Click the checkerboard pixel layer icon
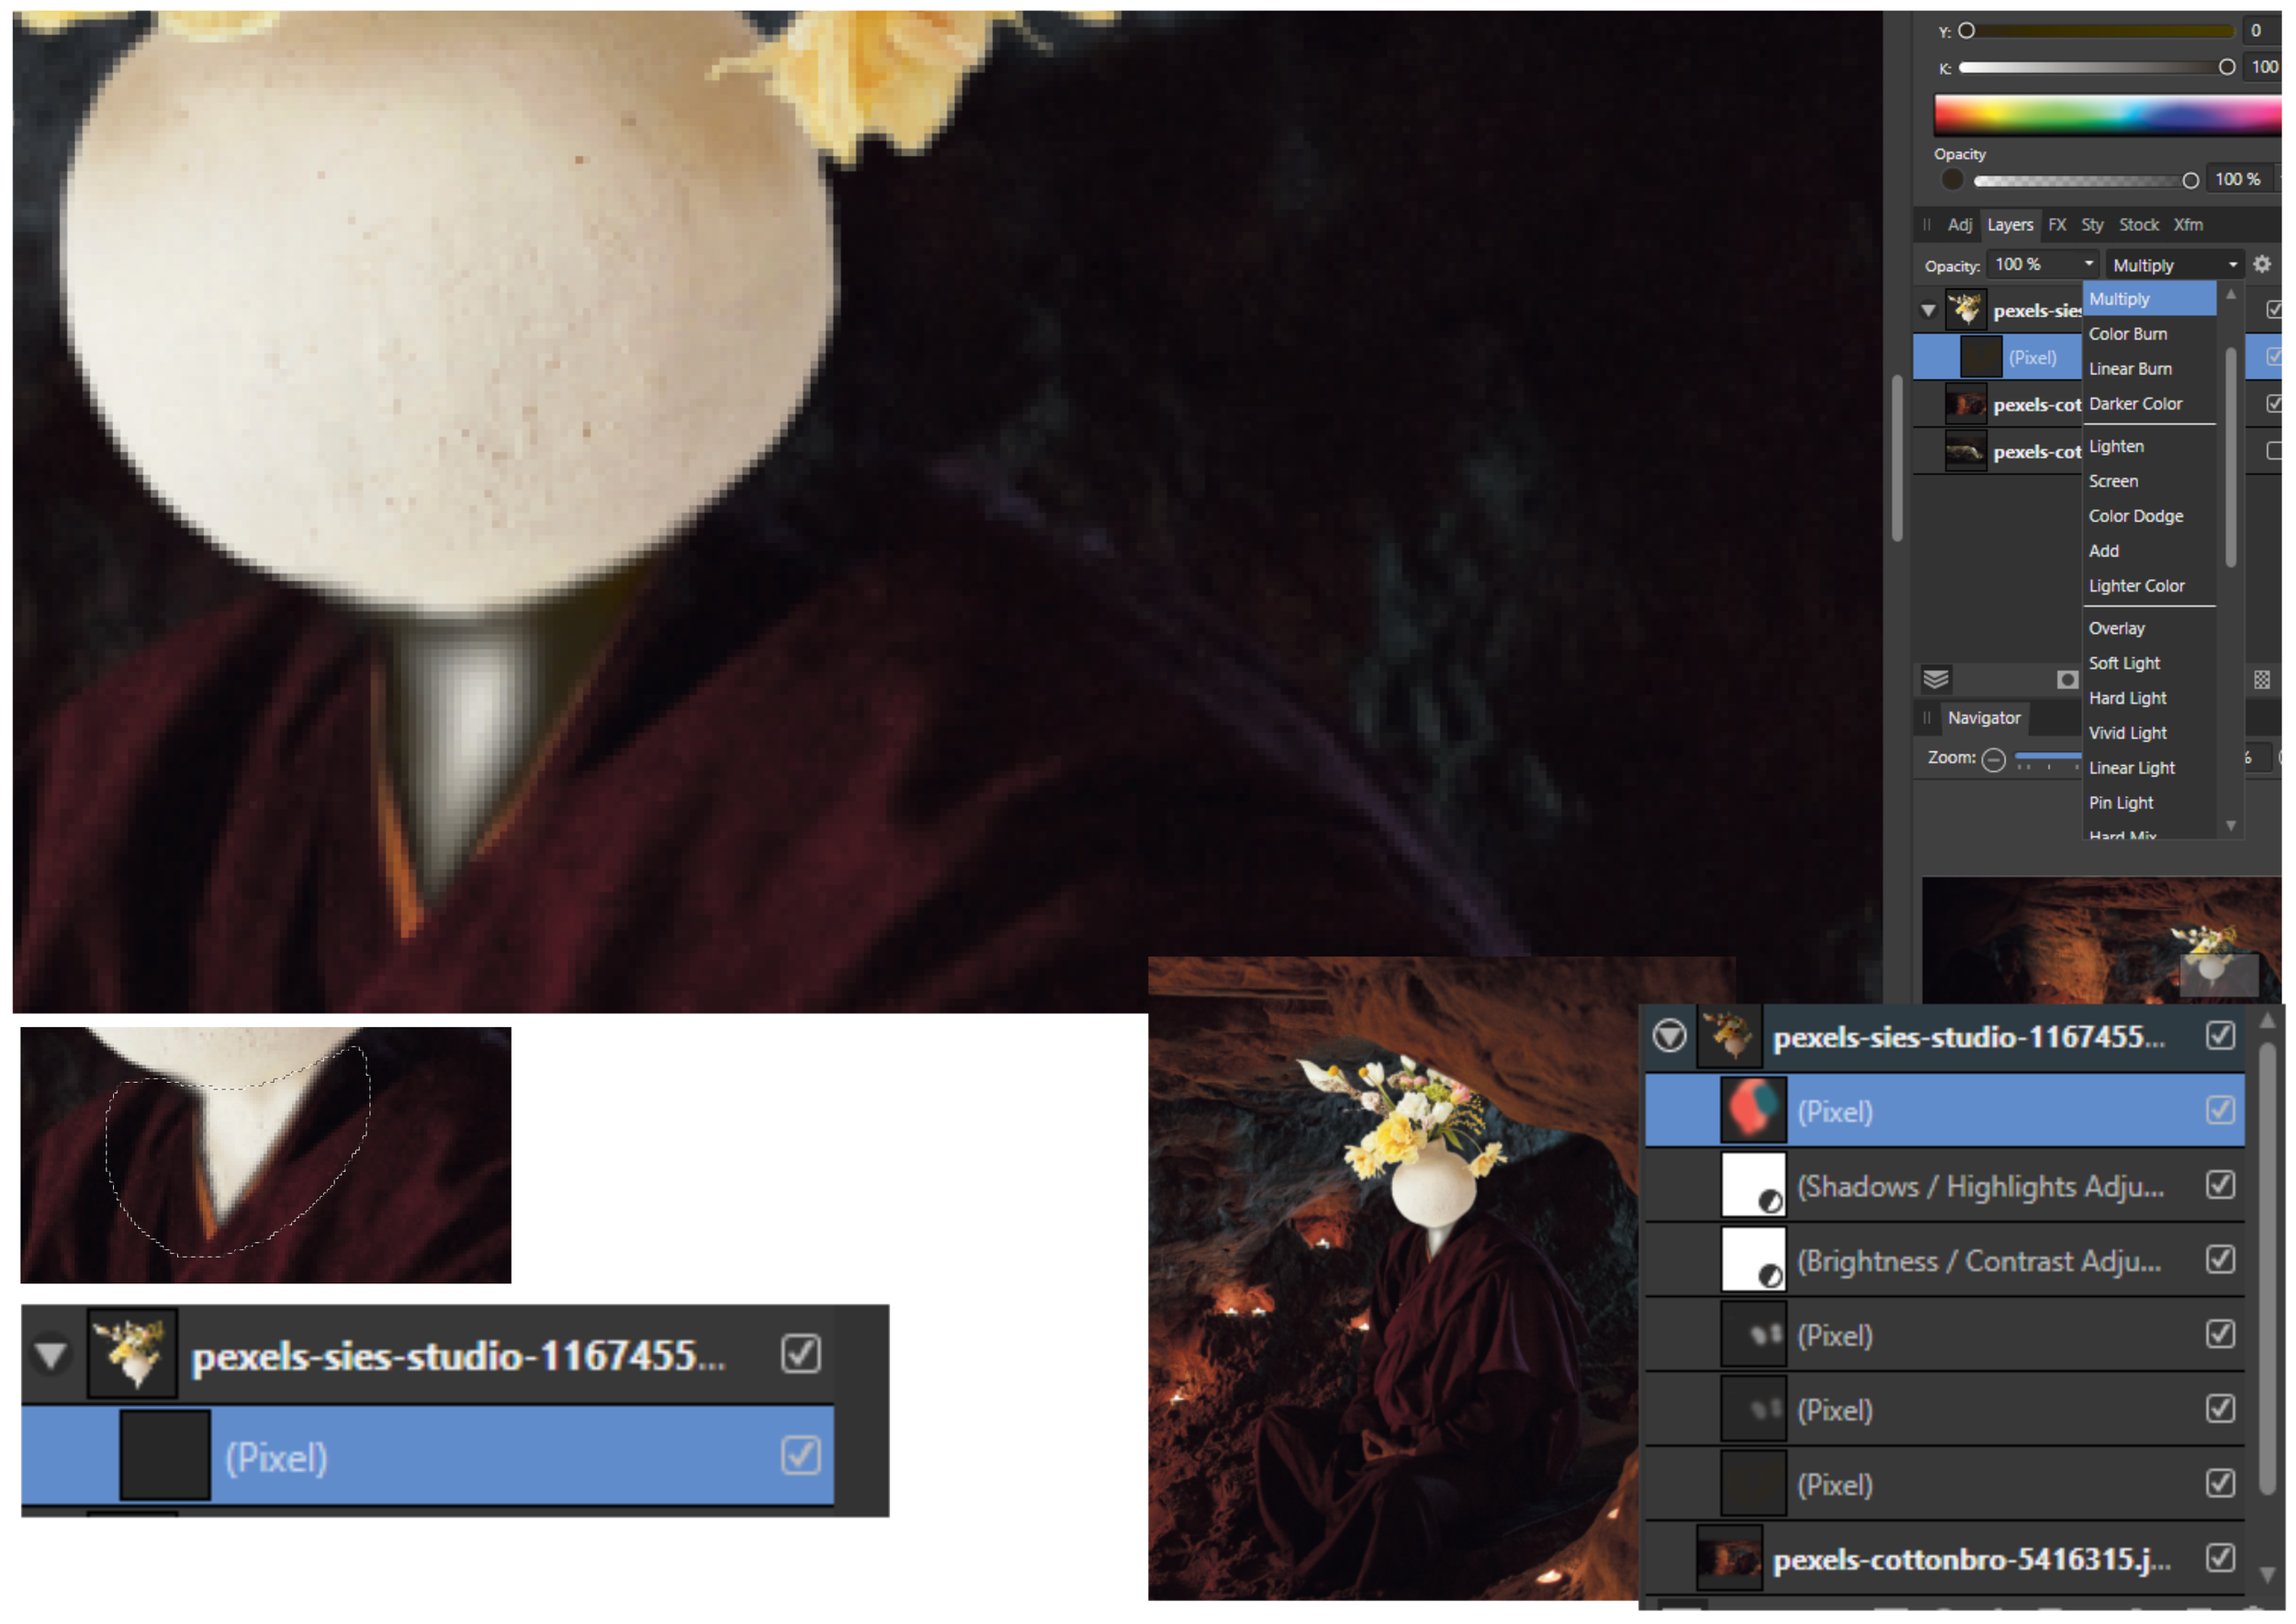Viewport: 2296px width, 1624px height. pos(2262,680)
